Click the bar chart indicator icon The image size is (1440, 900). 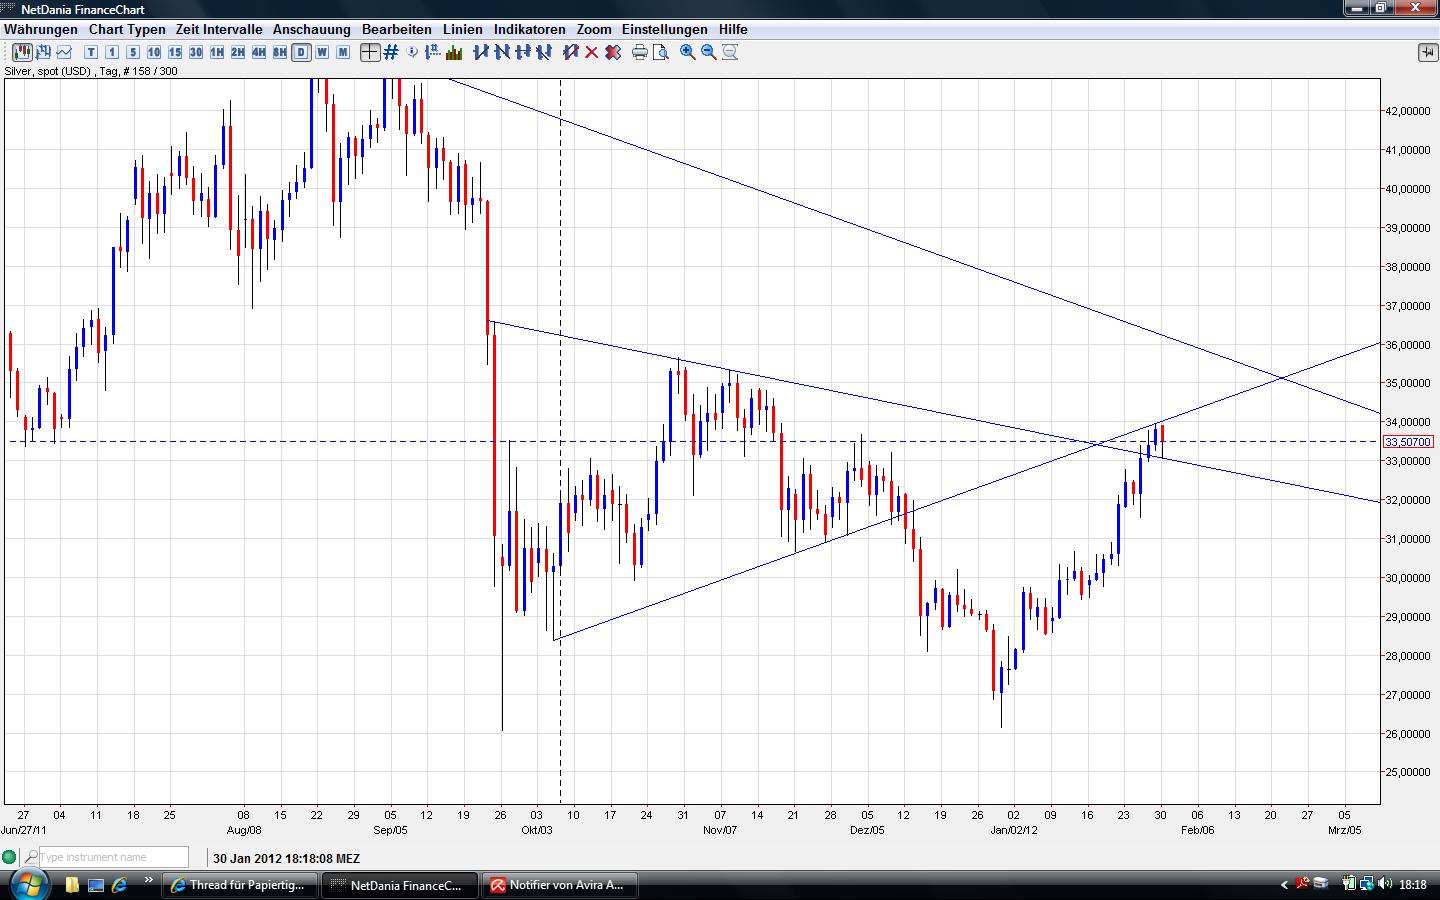[x=454, y=52]
